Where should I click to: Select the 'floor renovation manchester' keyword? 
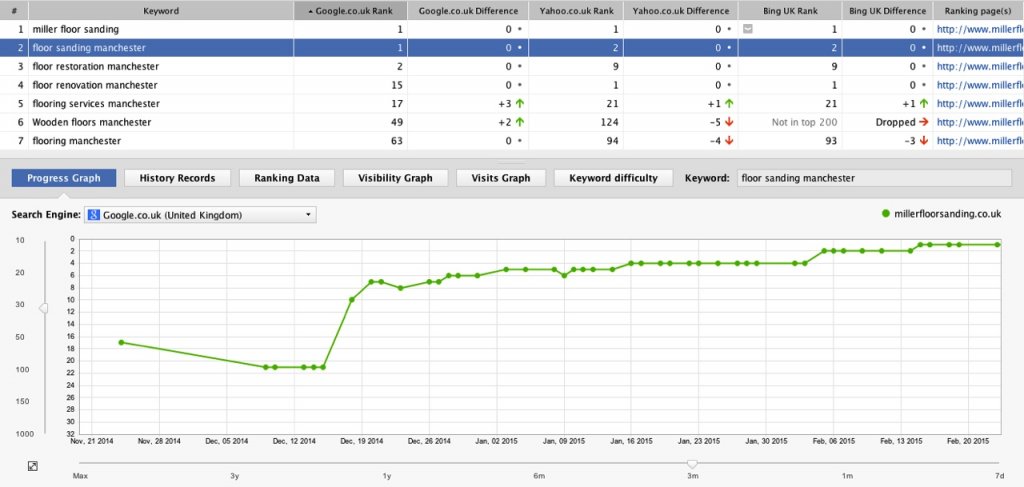(95, 85)
